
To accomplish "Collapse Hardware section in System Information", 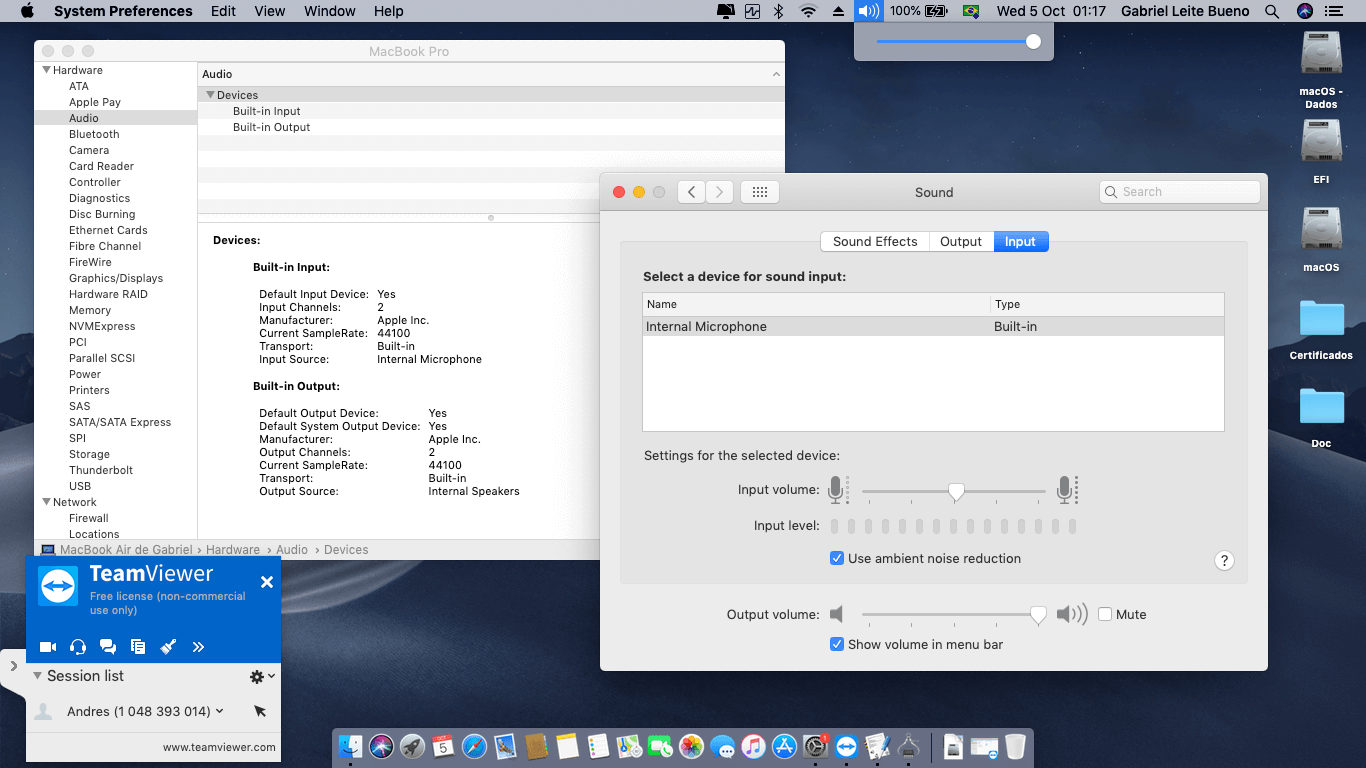I will [46, 70].
